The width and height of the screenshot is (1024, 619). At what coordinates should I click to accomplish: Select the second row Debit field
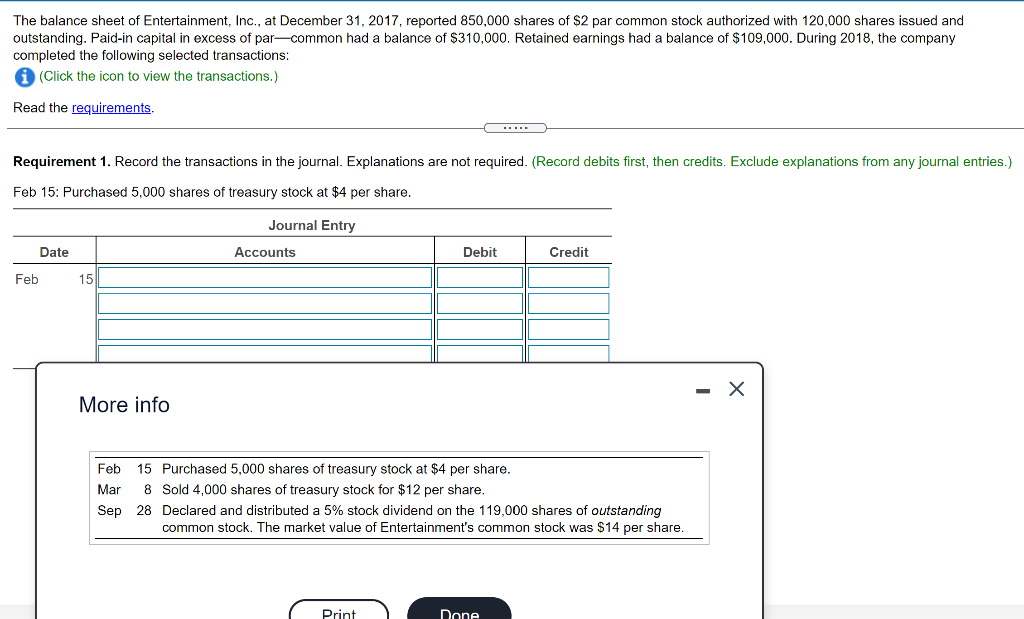(480, 302)
